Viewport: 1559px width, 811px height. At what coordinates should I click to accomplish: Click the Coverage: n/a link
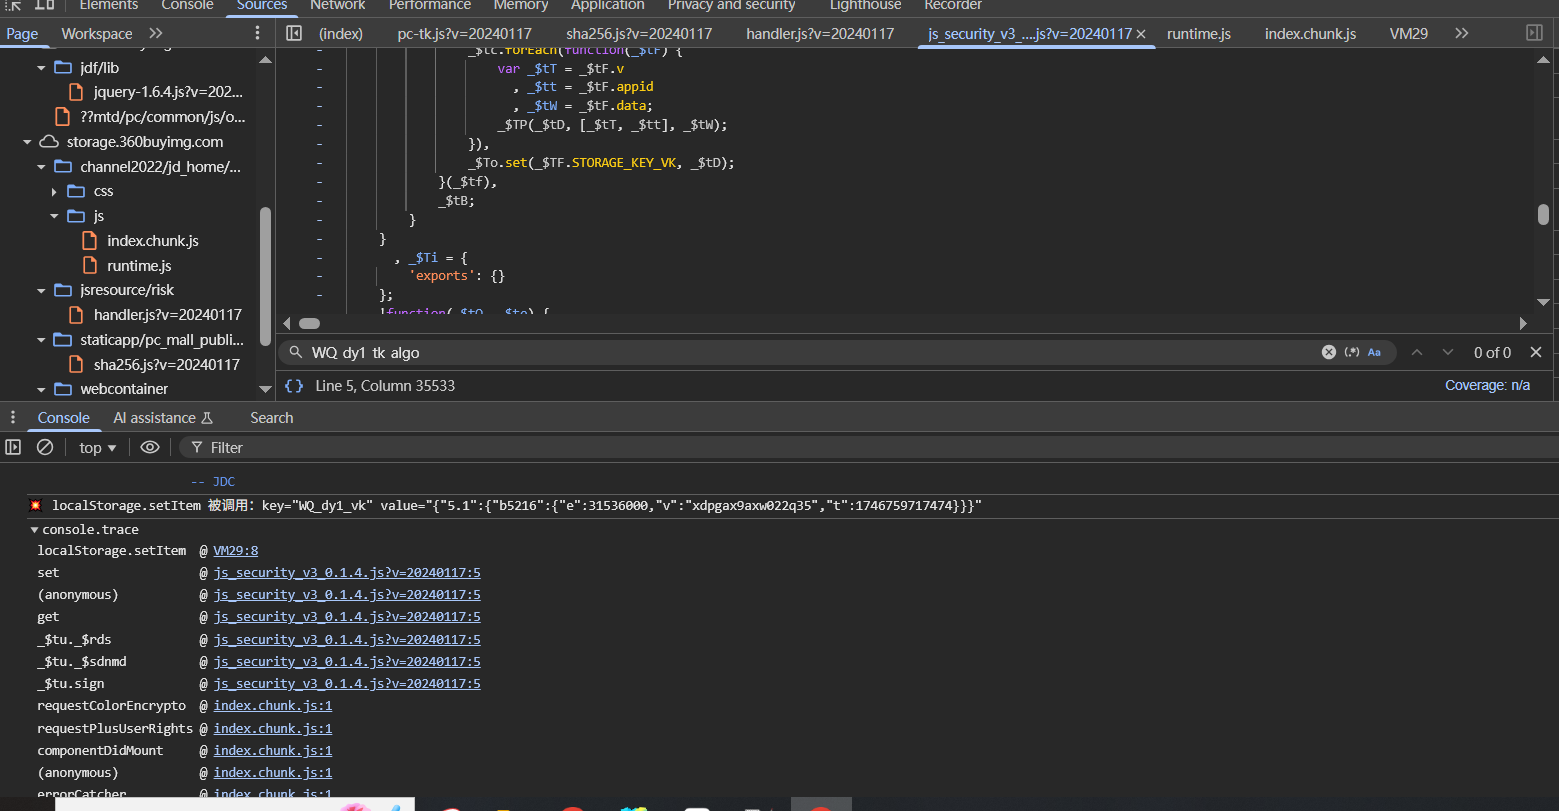click(x=1487, y=385)
